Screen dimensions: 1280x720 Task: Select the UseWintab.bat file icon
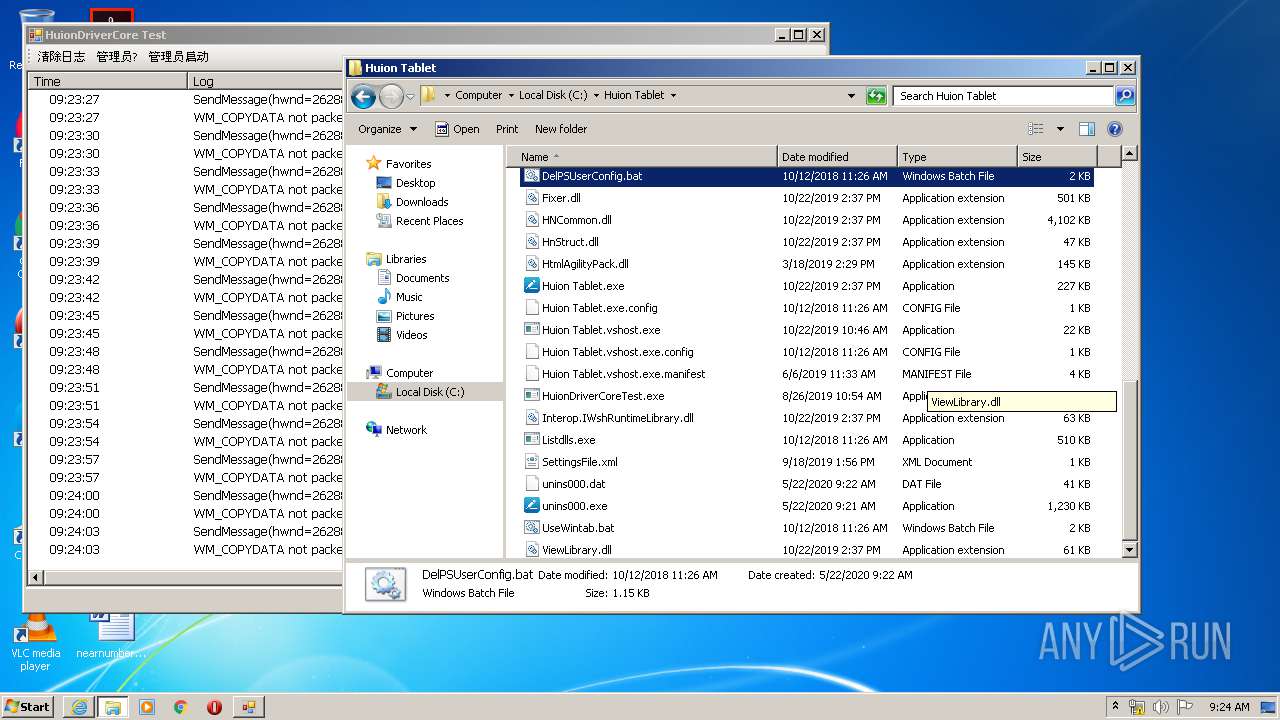click(532, 528)
